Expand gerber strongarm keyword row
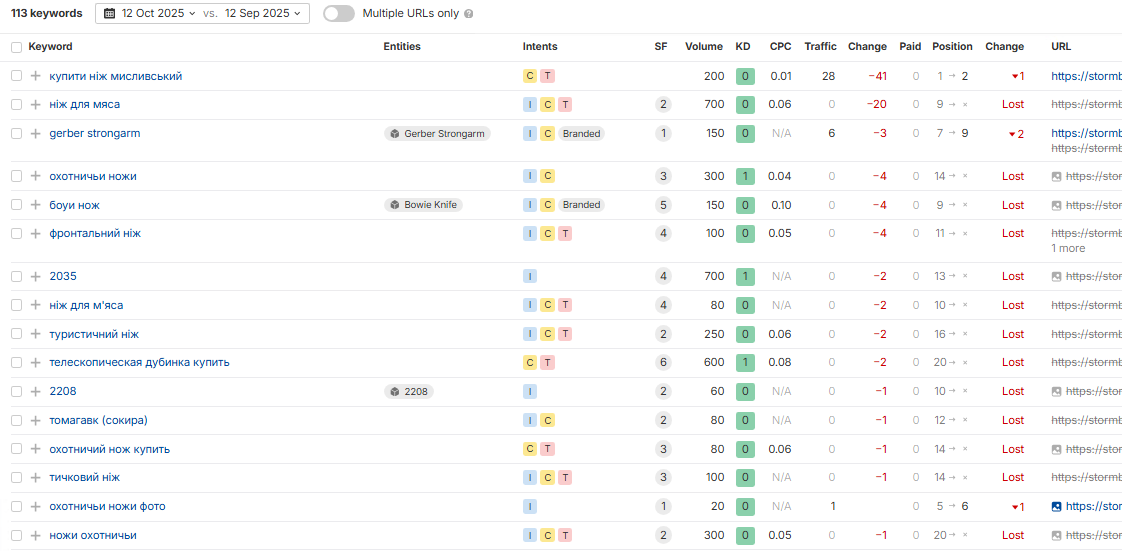The height and width of the screenshot is (551, 1122). click(x=36, y=133)
